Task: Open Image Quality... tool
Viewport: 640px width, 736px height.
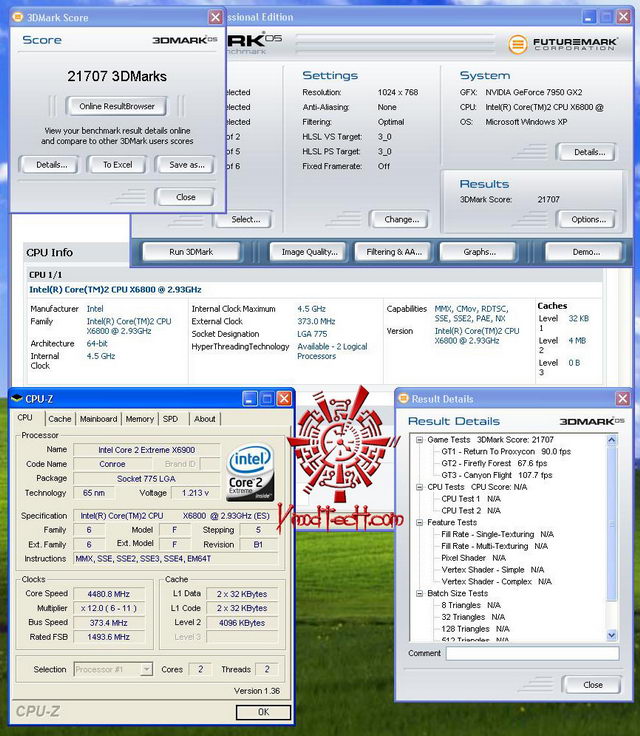Action: coord(308,252)
